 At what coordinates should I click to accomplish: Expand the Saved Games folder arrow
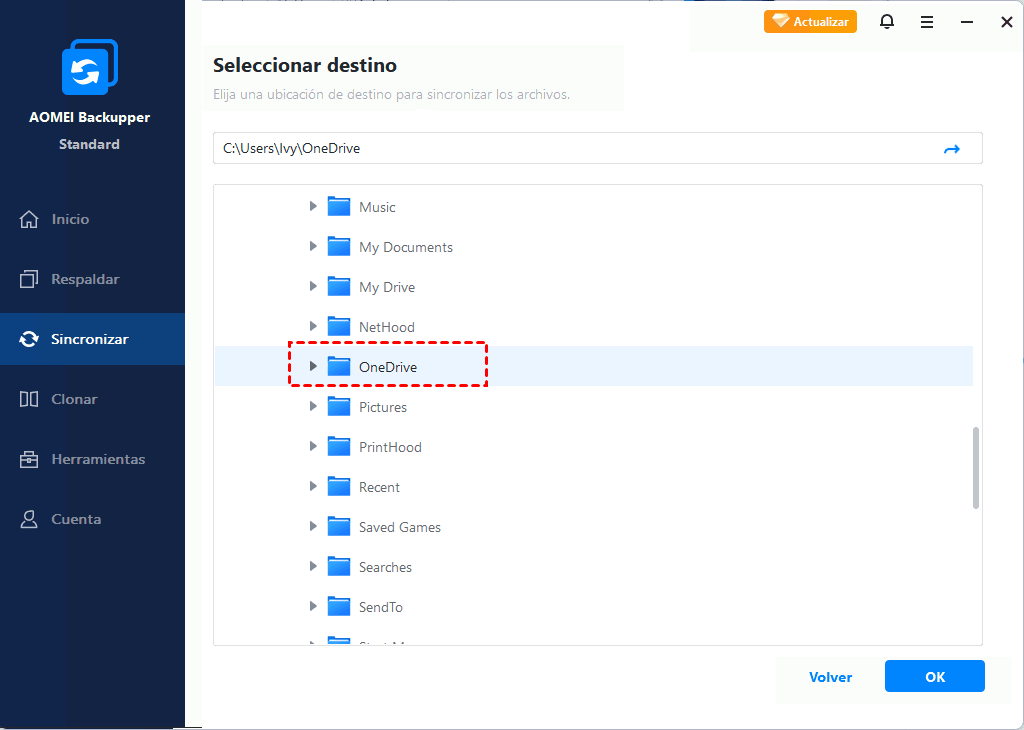point(313,527)
